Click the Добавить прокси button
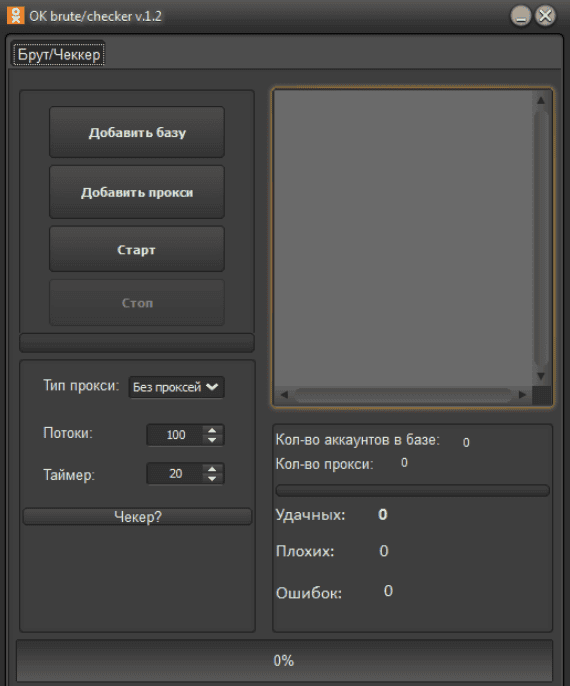Viewport: 570px width, 686px height. (x=137, y=192)
